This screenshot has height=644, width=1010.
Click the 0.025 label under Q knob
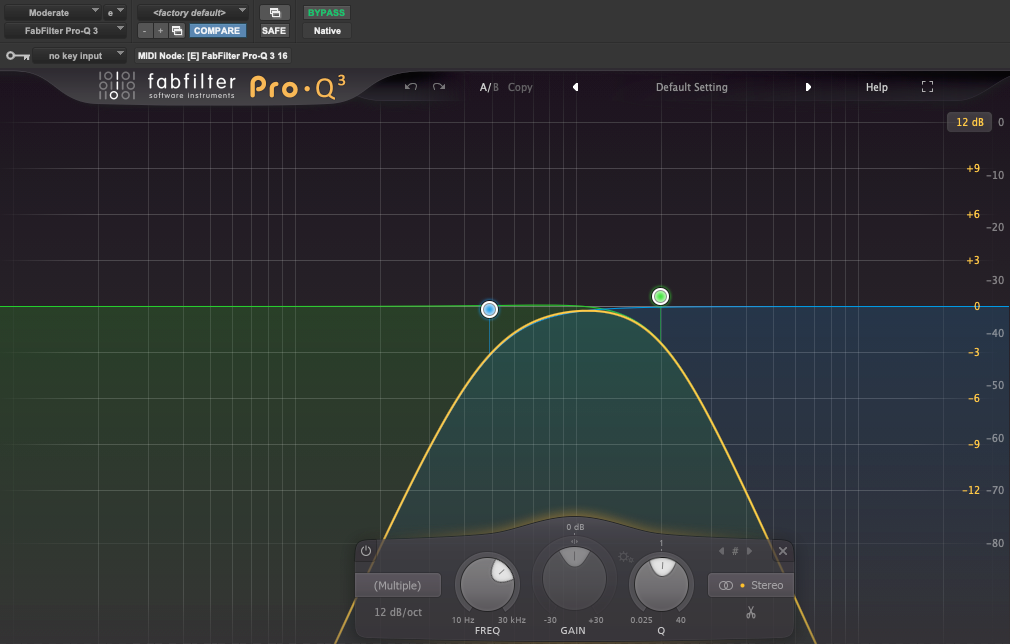point(641,620)
